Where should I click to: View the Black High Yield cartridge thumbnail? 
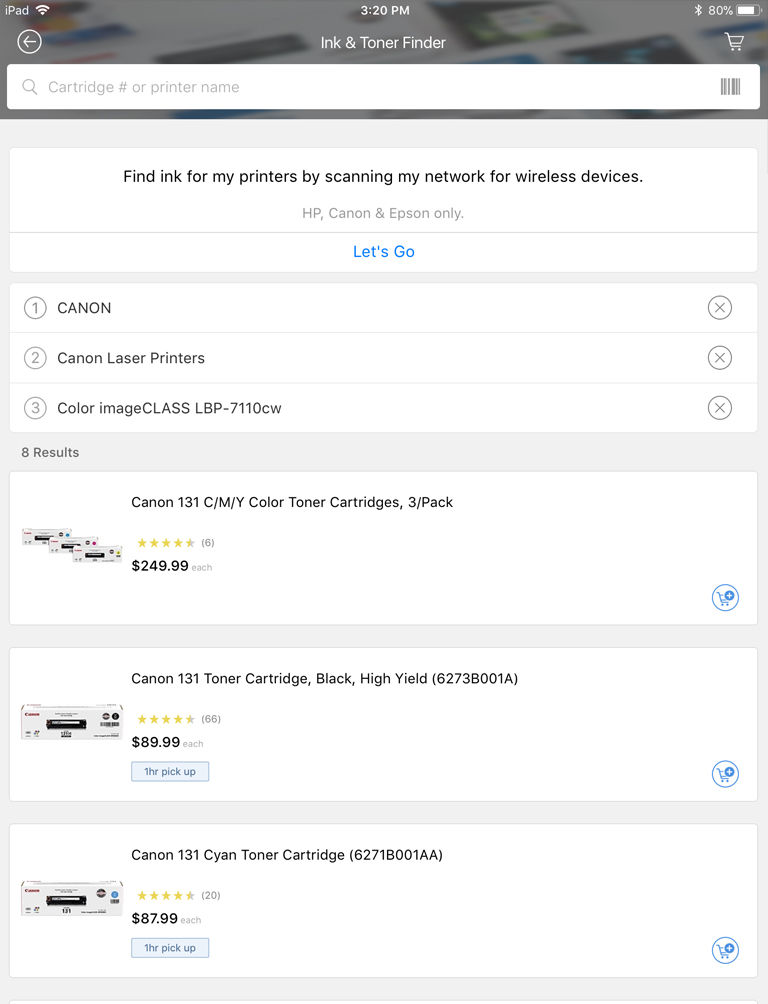pos(72,722)
